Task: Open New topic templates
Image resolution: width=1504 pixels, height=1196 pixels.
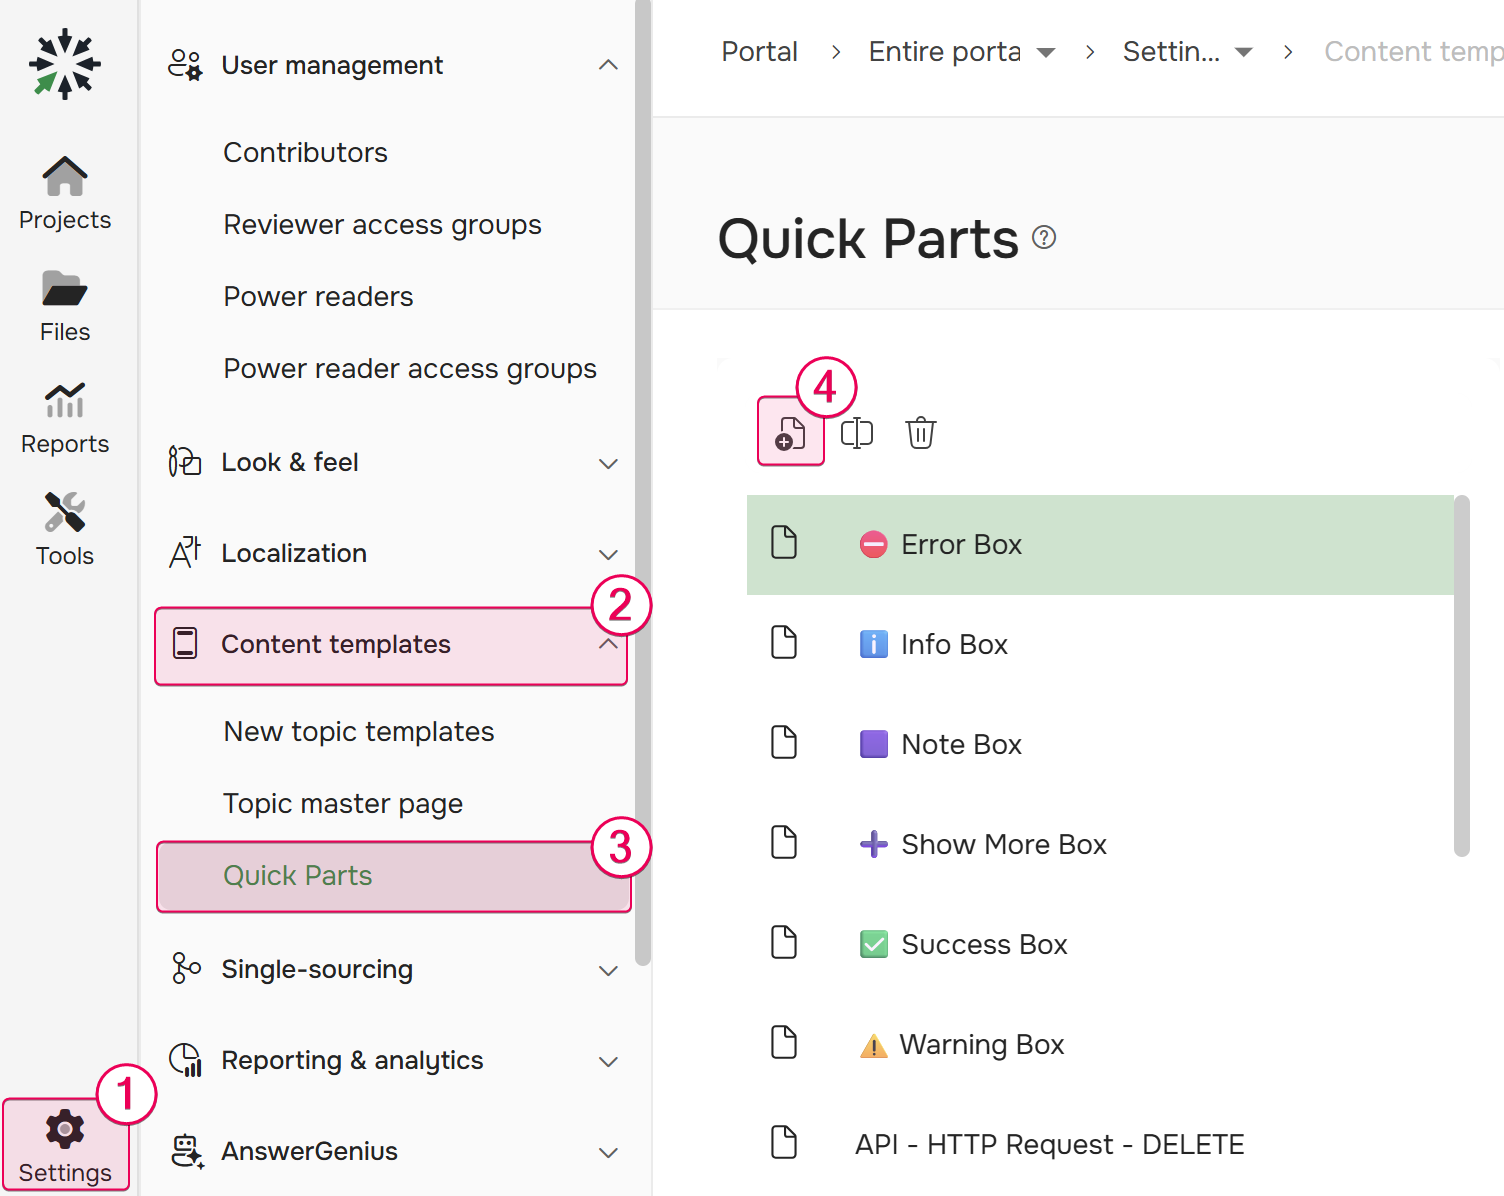Action: [358, 731]
